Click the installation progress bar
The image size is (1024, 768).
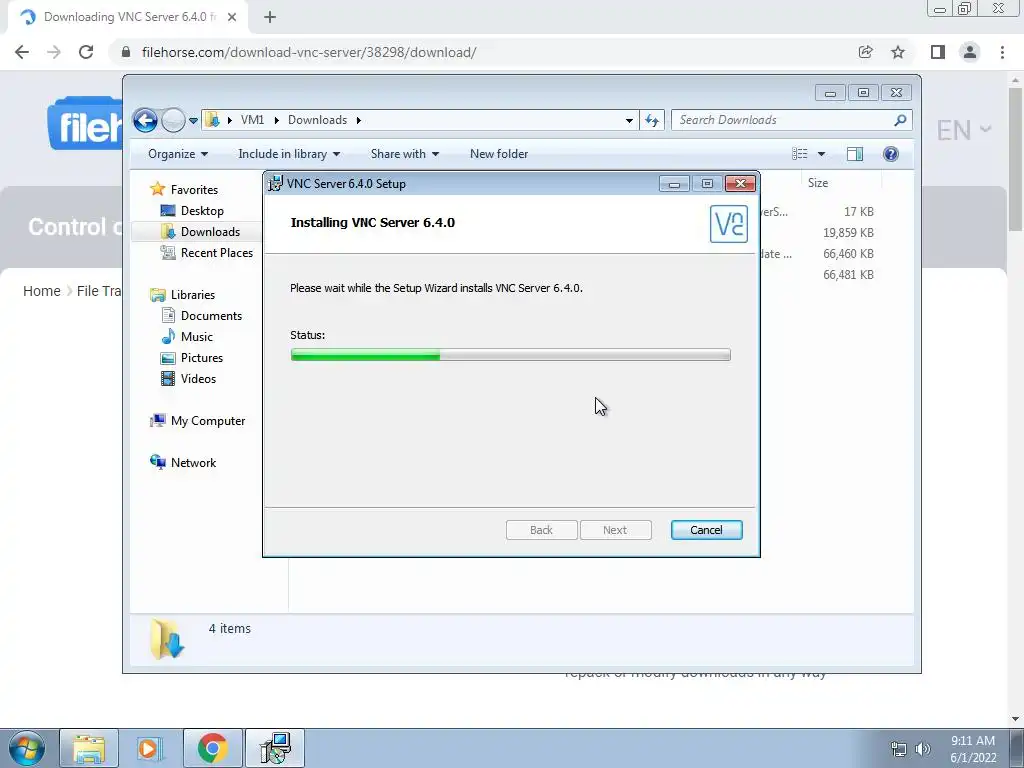coord(511,355)
